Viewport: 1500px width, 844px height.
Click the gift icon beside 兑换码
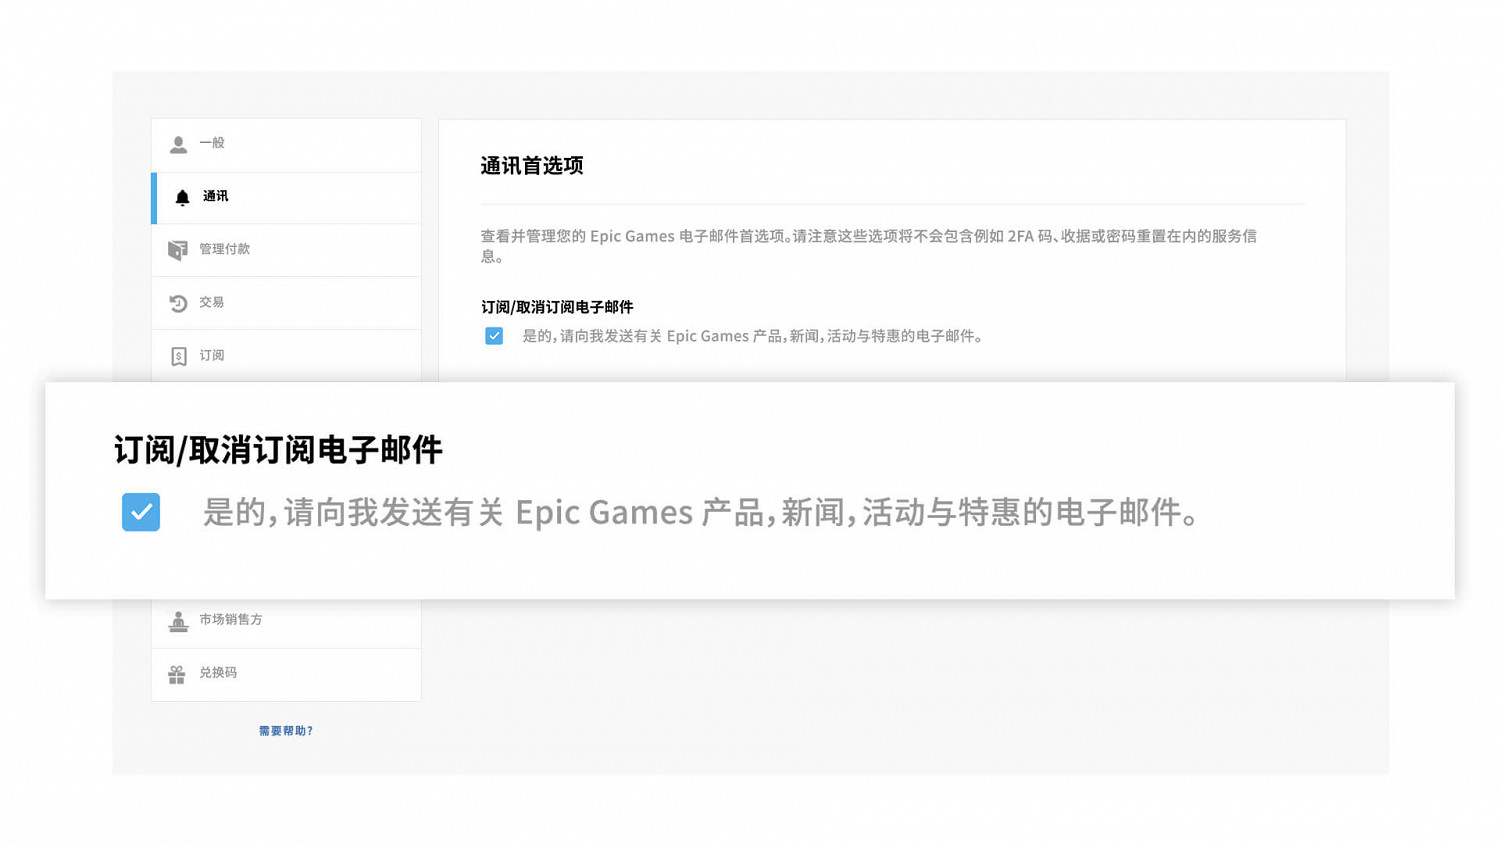tap(177, 674)
